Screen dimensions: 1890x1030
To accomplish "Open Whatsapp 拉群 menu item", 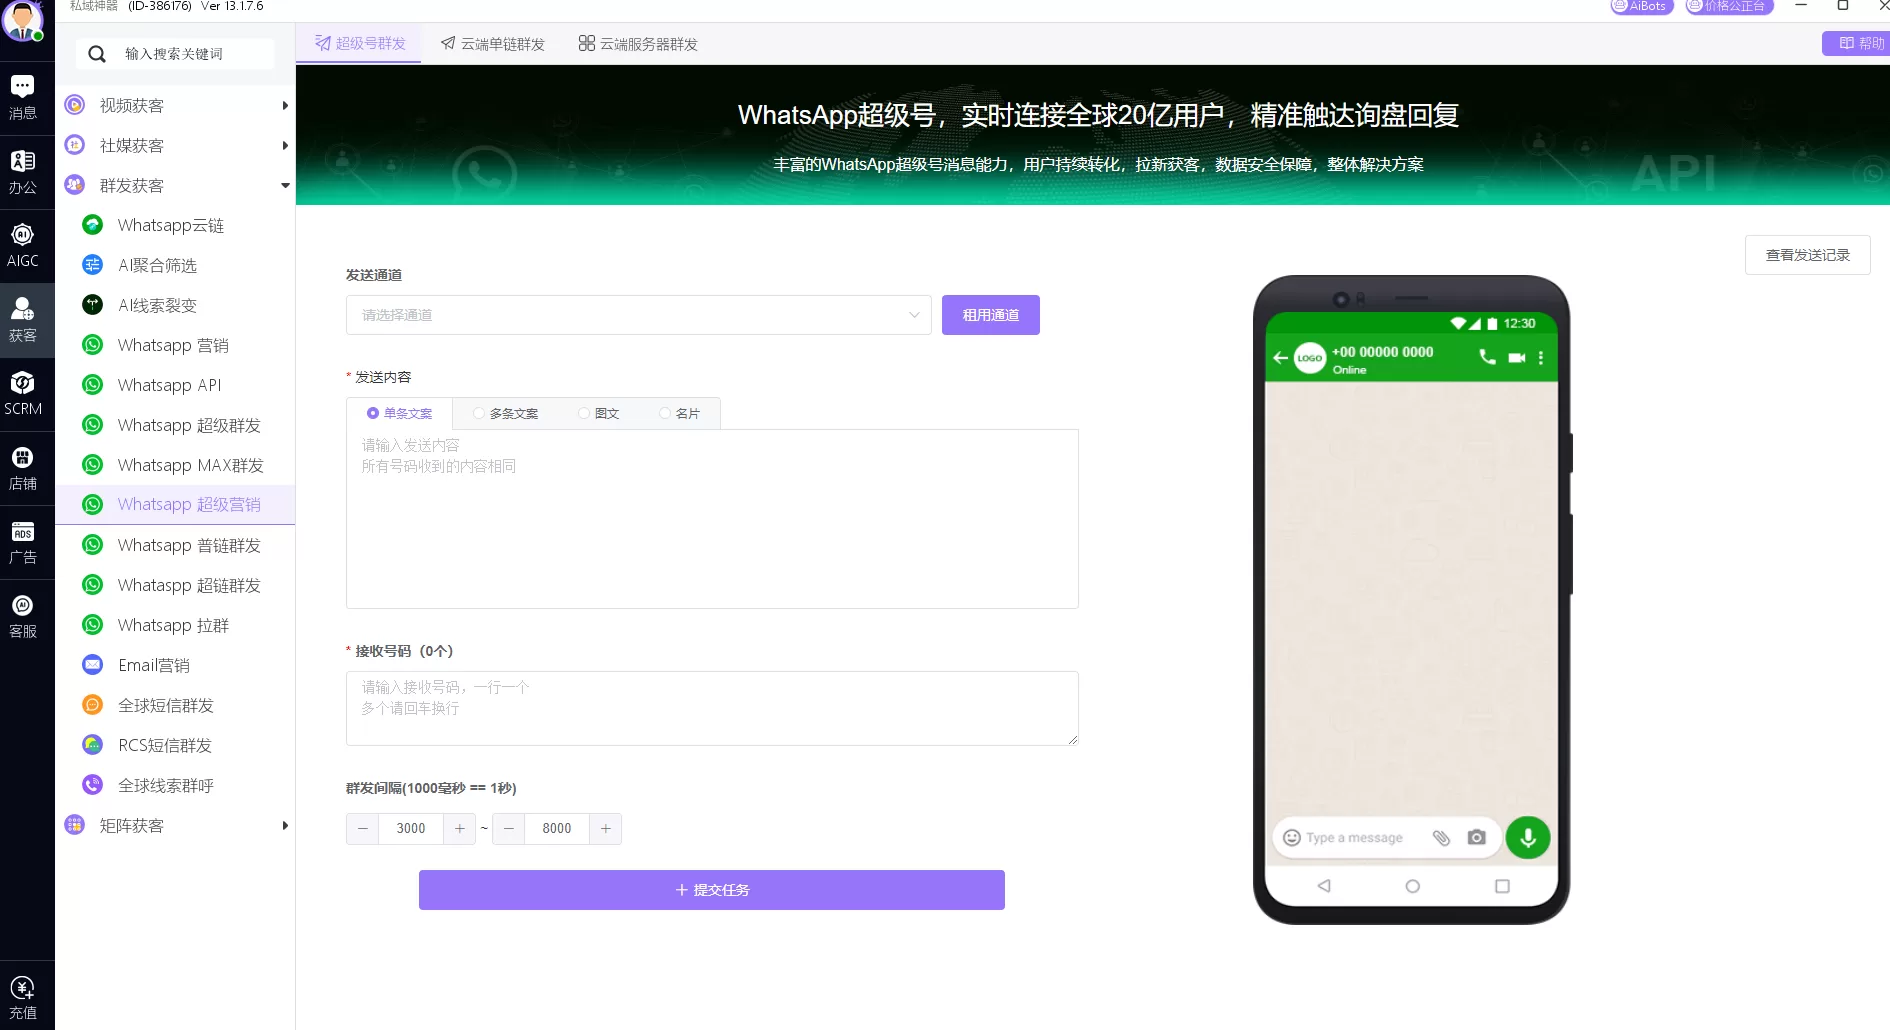I will tap(176, 625).
